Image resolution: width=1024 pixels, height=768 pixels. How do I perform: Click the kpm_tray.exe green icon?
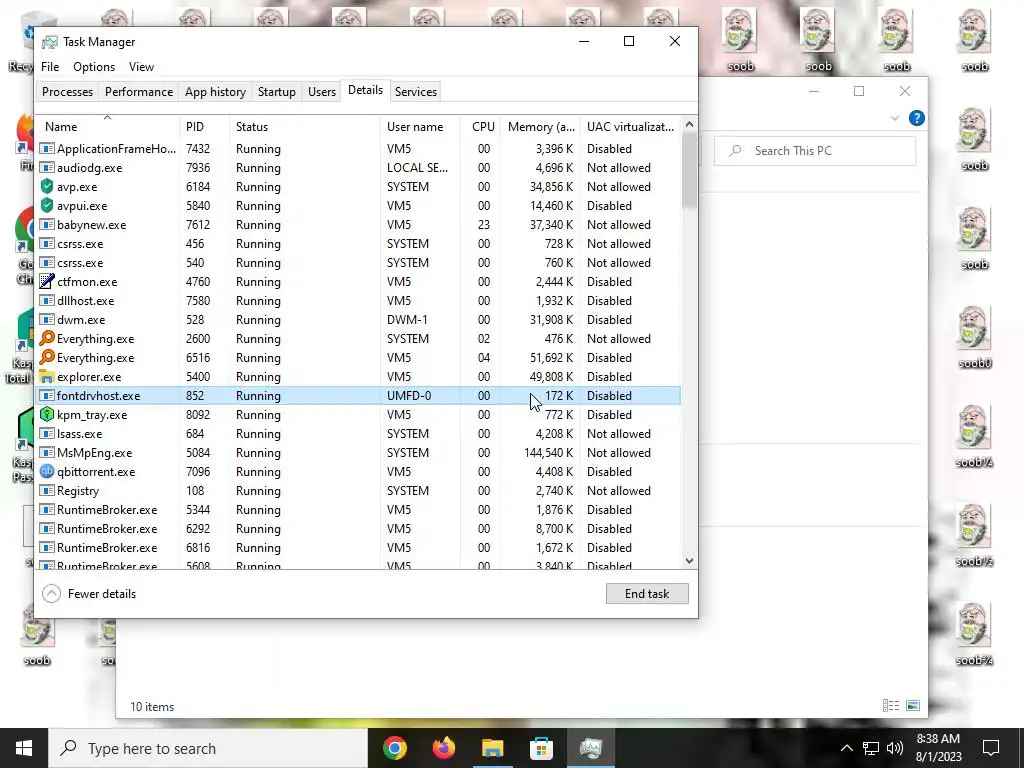pos(46,415)
